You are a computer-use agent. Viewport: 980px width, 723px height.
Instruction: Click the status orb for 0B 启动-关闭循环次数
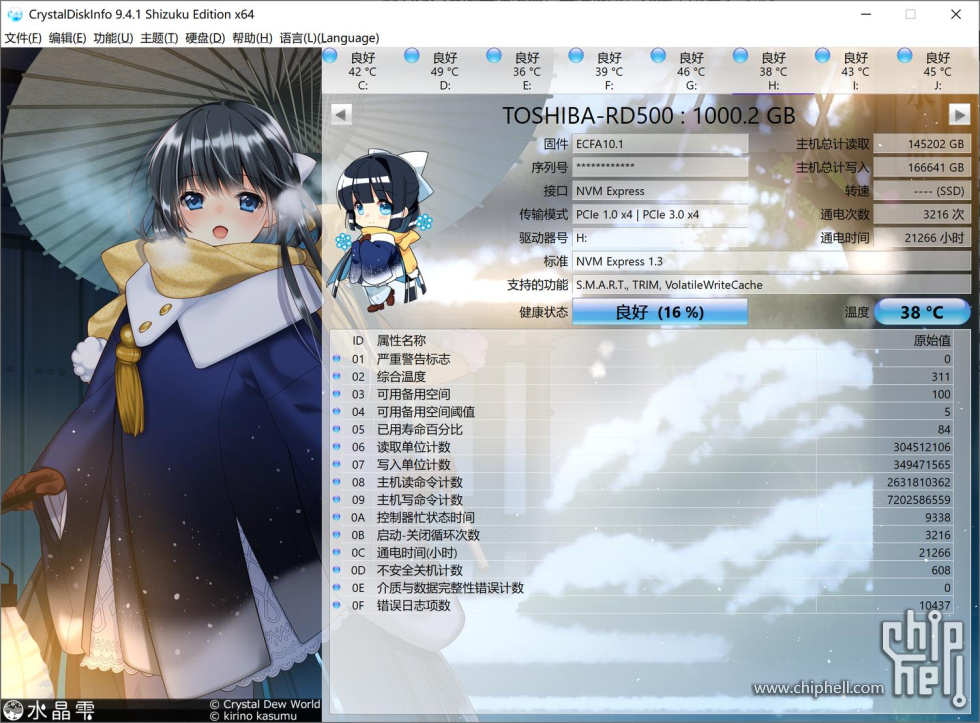(x=337, y=534)
